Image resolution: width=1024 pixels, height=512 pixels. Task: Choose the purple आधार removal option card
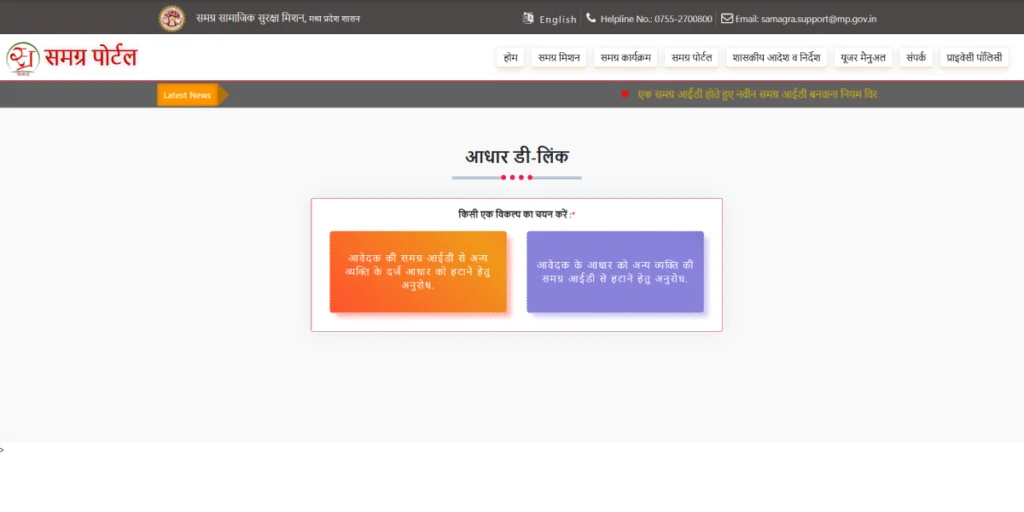615,272
